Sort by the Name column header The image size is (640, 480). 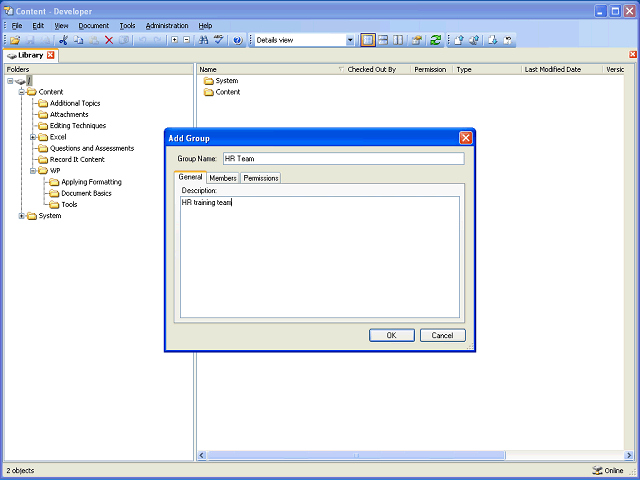point(271,69)
